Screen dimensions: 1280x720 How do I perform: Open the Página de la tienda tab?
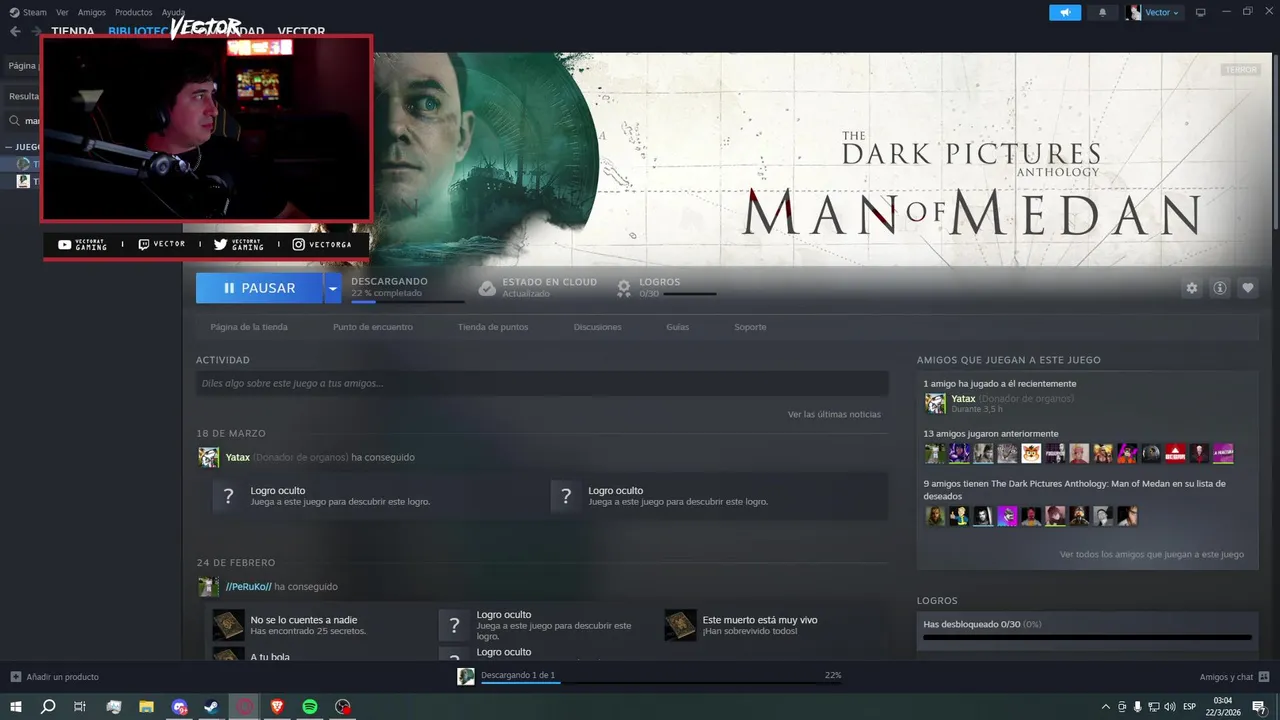249,327
